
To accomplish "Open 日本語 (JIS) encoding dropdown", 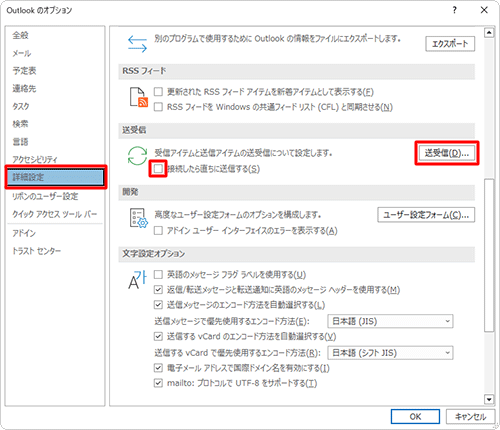I will tap(390, 321).
